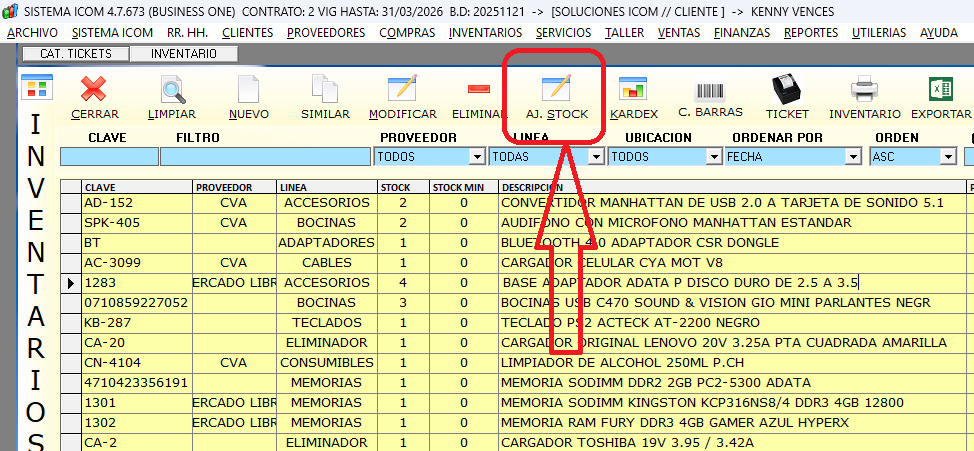Screen dimensions: 974x451
Task: Click the Clave filter input field
Action: (109, 157)
